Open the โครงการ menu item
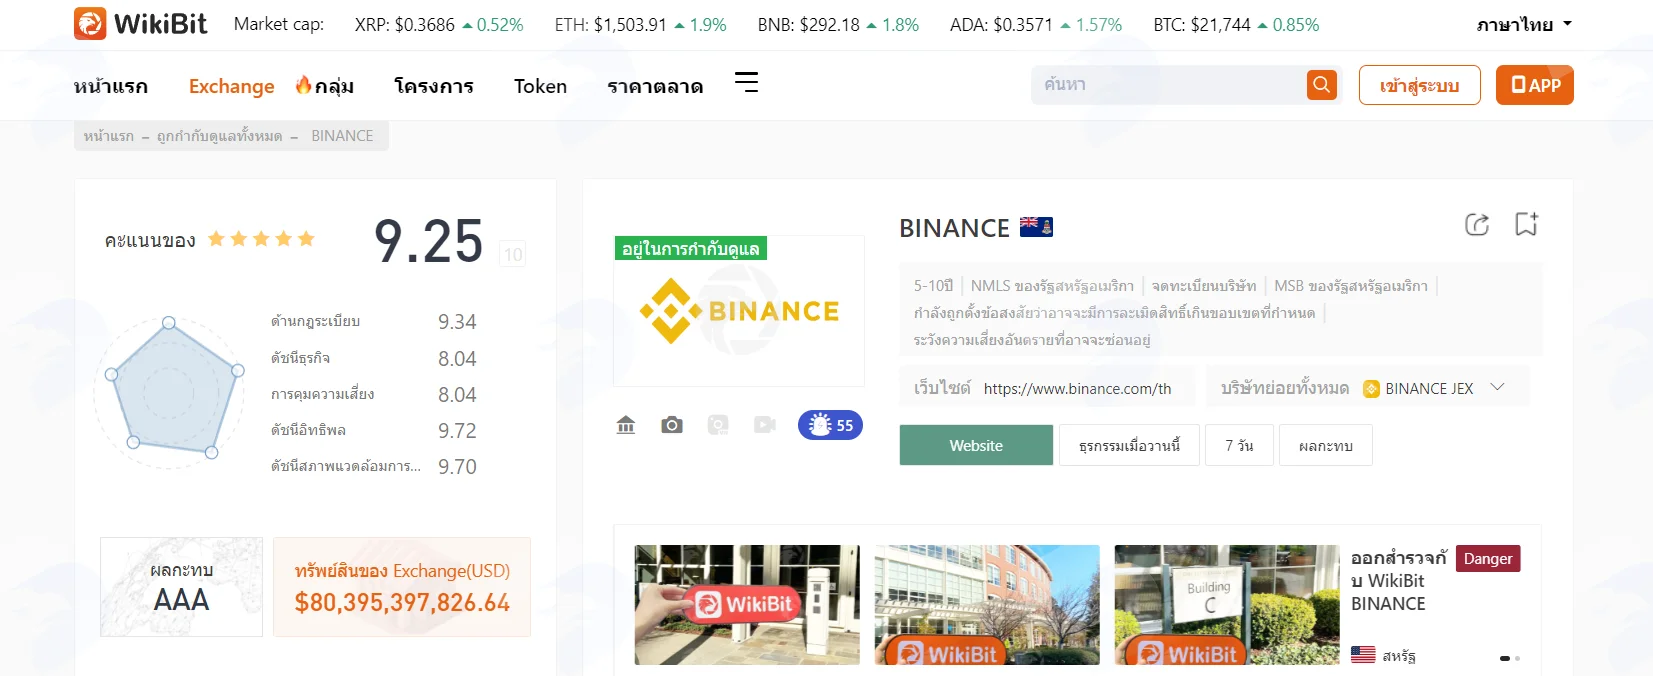This screenshot has width=1653, height=676. [x=434, y=86]
